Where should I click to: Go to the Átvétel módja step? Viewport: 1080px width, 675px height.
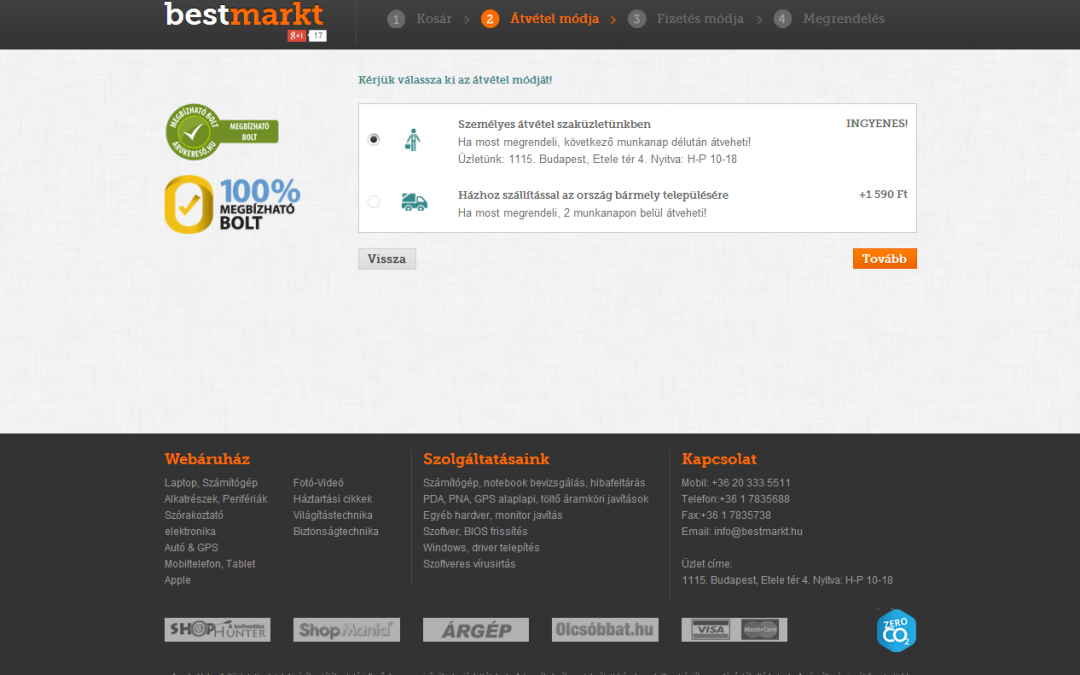[x=554, y=19]
